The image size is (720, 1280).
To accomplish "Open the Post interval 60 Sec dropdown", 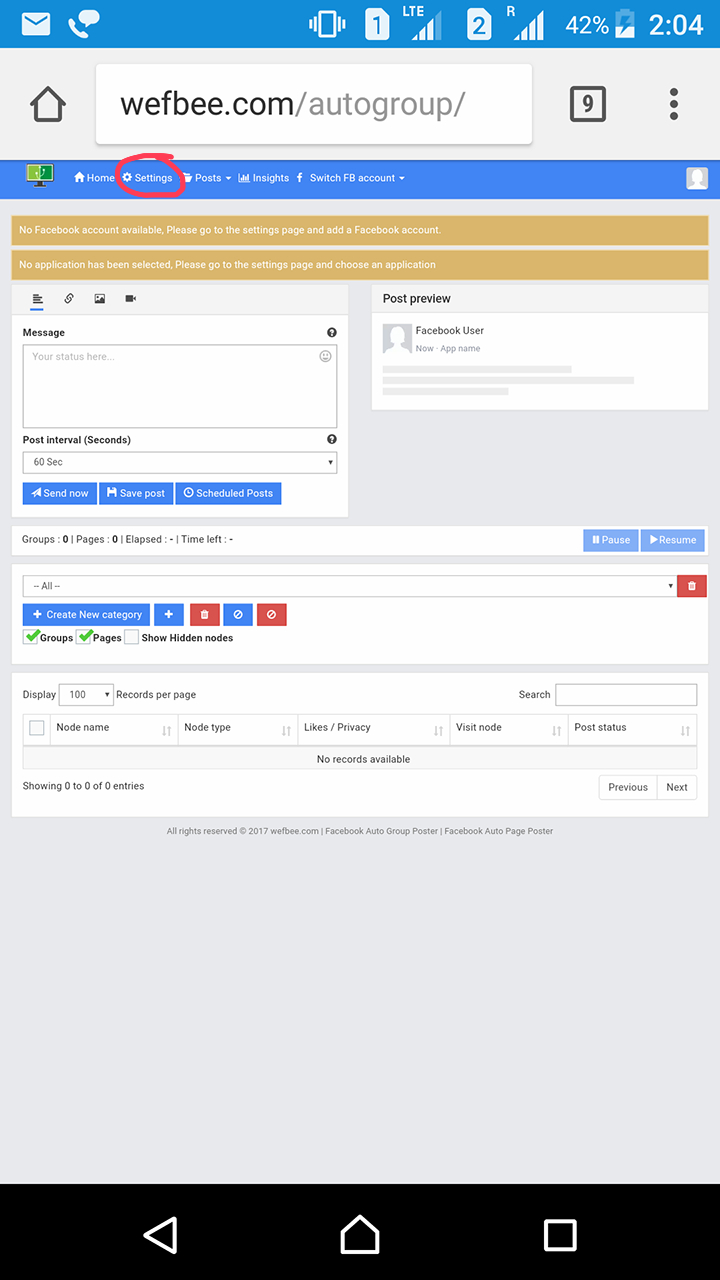I will point(180,462).
